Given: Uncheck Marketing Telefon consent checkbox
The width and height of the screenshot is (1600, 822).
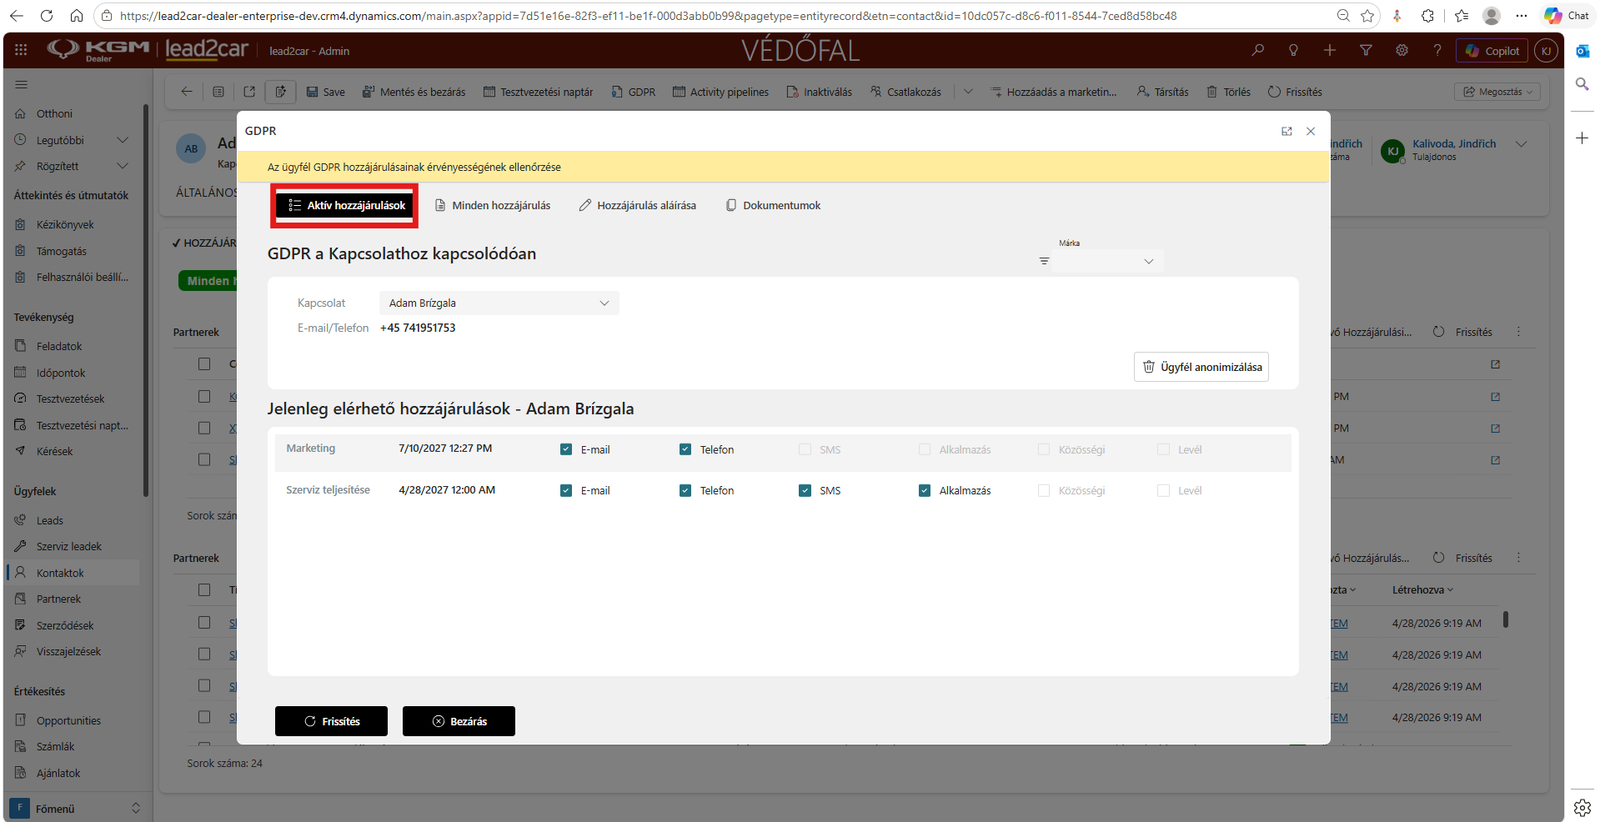Looking at the screenshot, I should tap(685, 450).
